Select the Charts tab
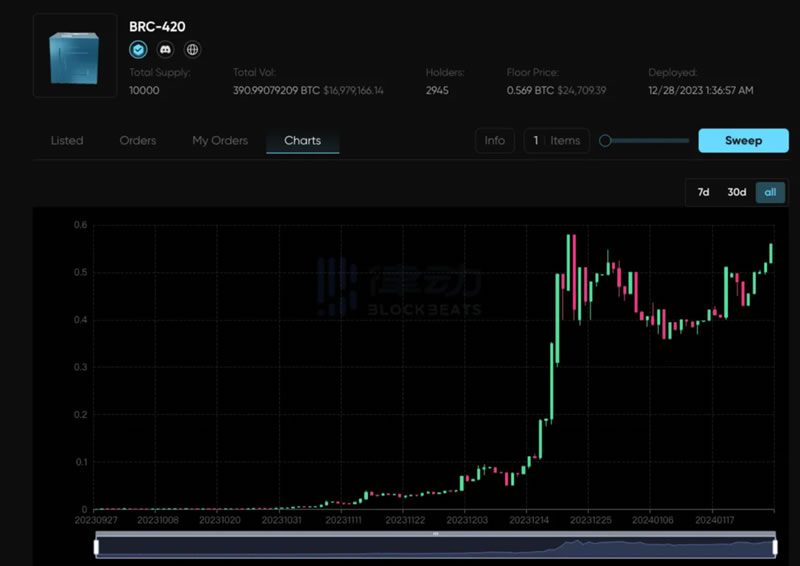This screenshot has height=566, width=800. (302, 140)
